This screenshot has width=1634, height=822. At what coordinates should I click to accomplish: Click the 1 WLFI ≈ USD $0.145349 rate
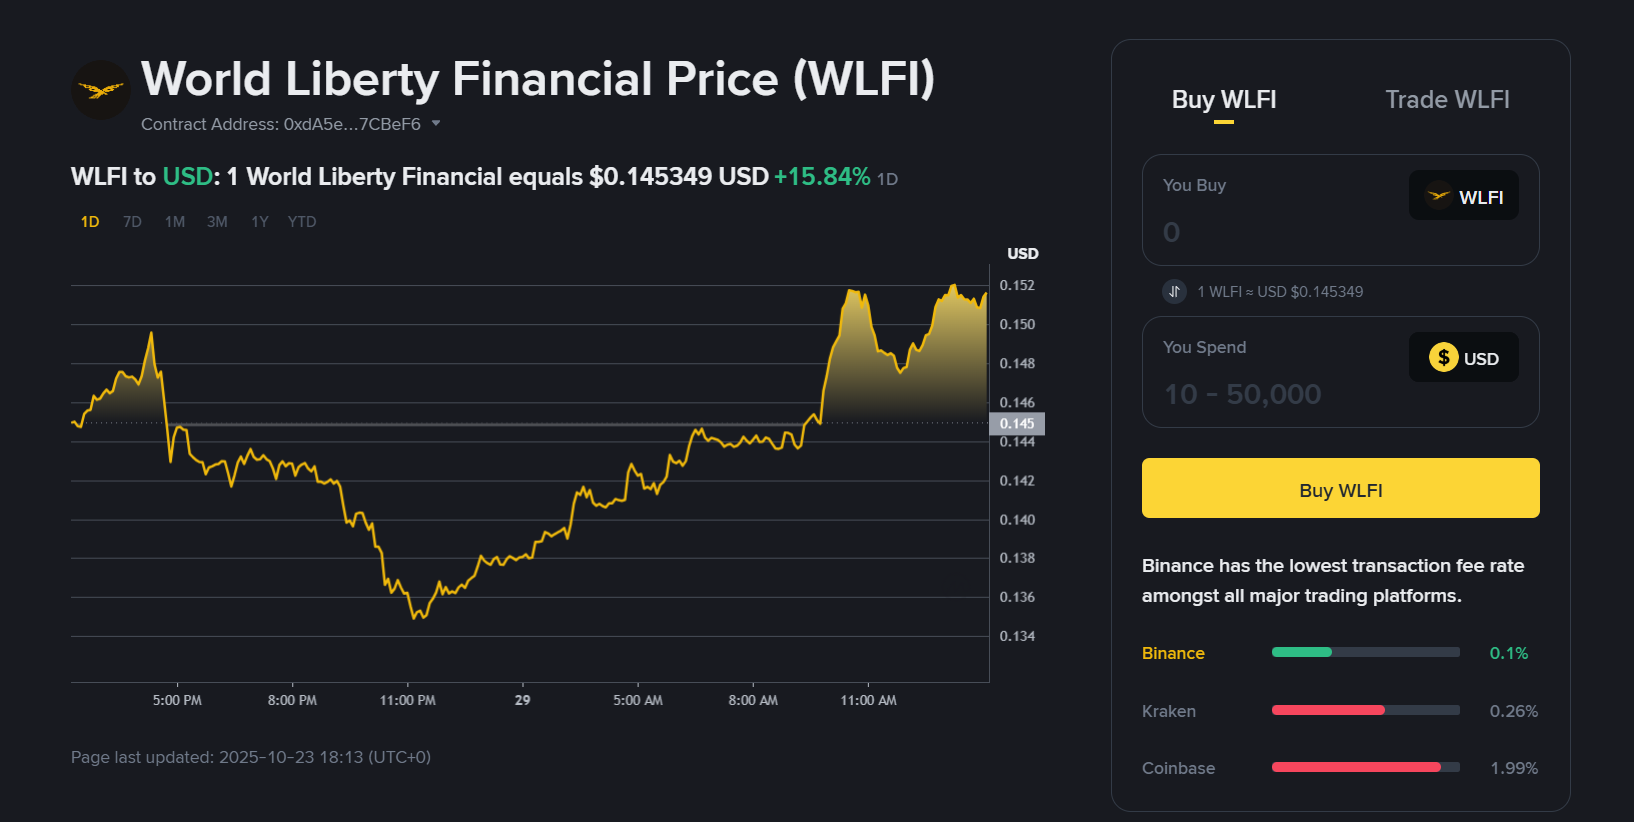(x=1280, y=292)
